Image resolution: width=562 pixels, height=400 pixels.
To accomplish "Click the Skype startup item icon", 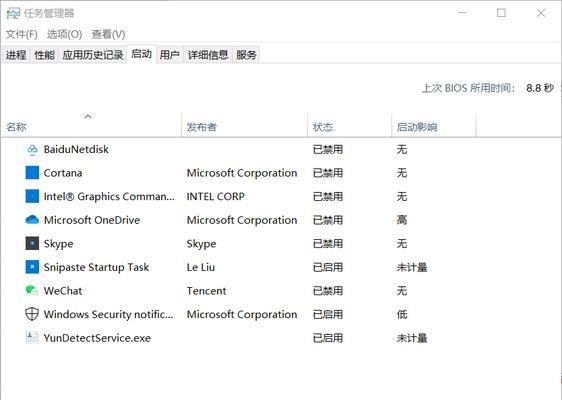I will point(32,244).
